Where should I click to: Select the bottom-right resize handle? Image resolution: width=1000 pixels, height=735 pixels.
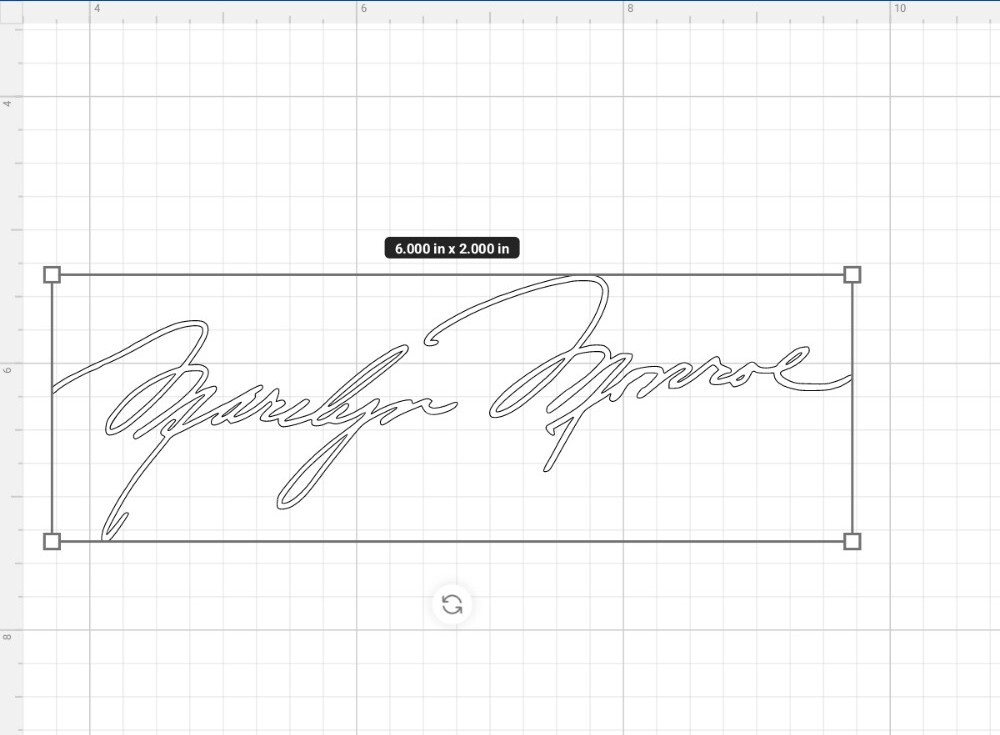(852, 542)
